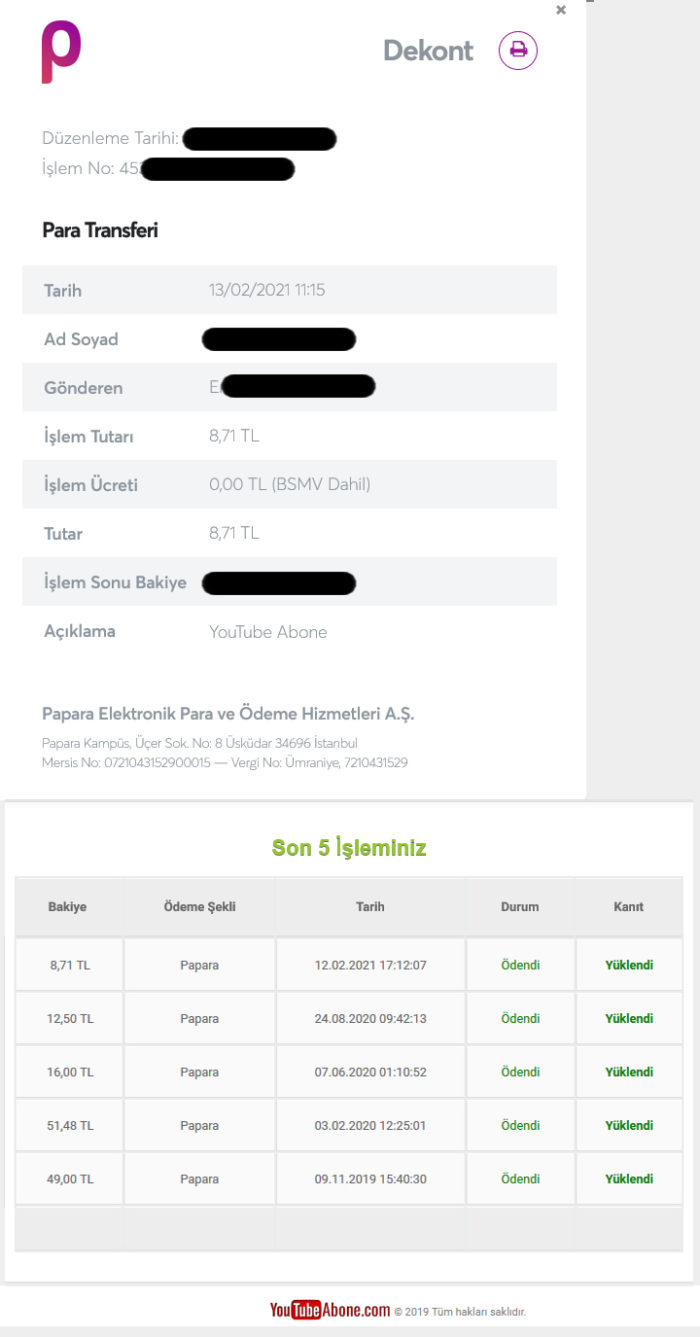
Task: Click the YouTubeAbone.com footer logo
Action: pyautogui.click(x=330, y=1310)
